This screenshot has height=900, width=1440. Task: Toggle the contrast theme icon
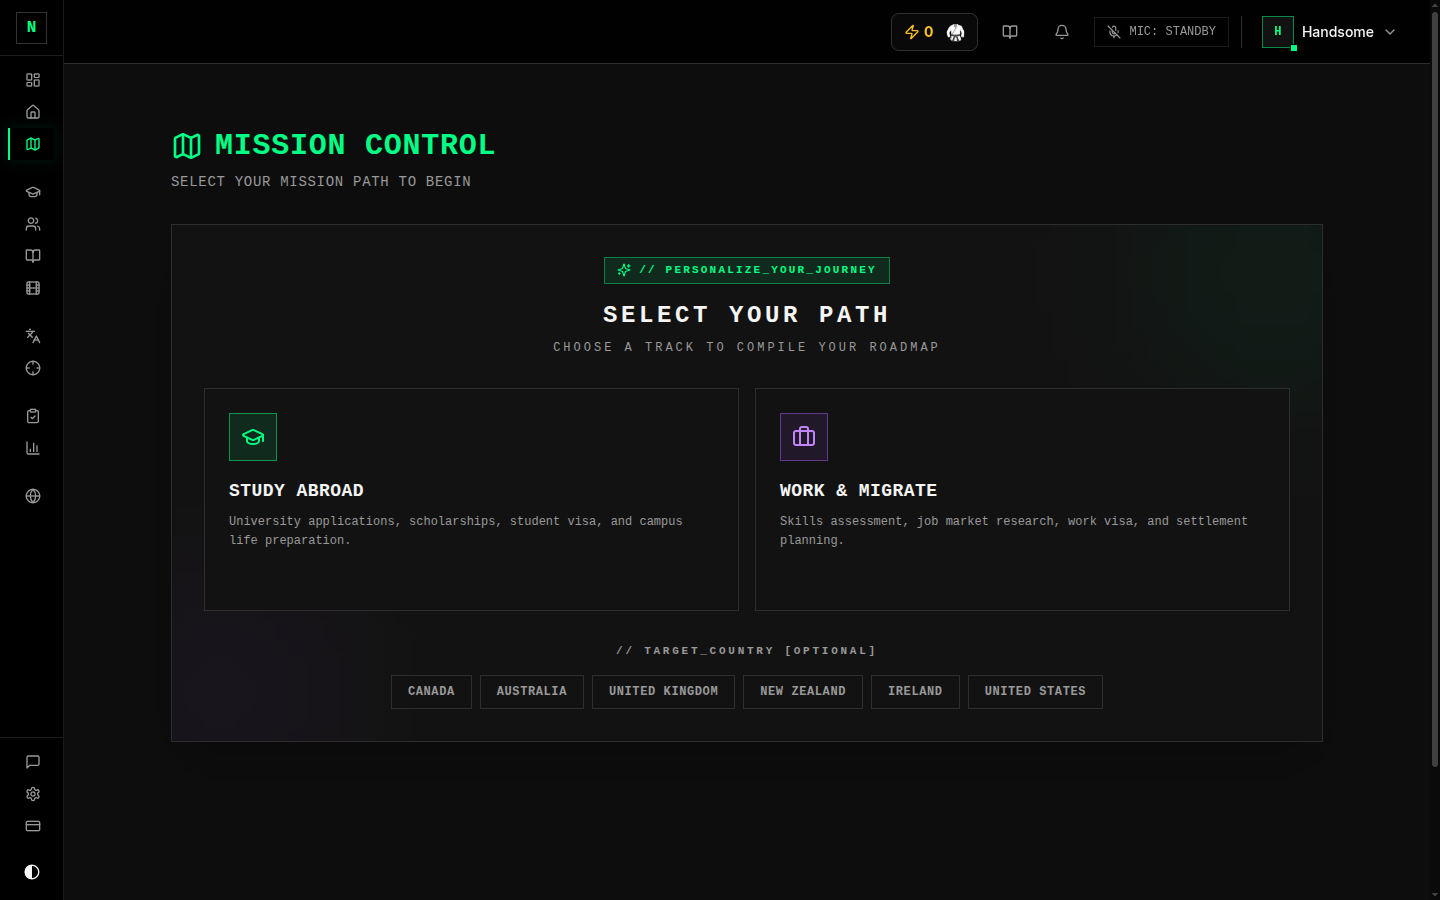click(x=32, y=872)
